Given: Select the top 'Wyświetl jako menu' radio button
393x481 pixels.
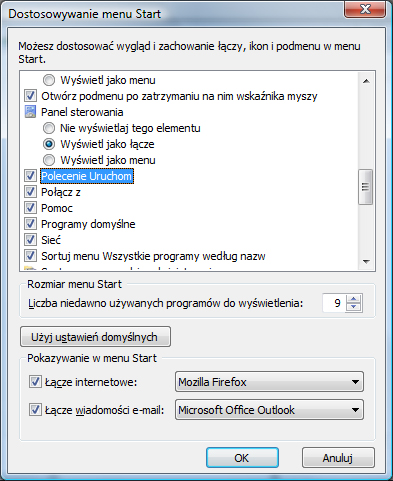Looking at the screenshot, I should click(49, 80).
